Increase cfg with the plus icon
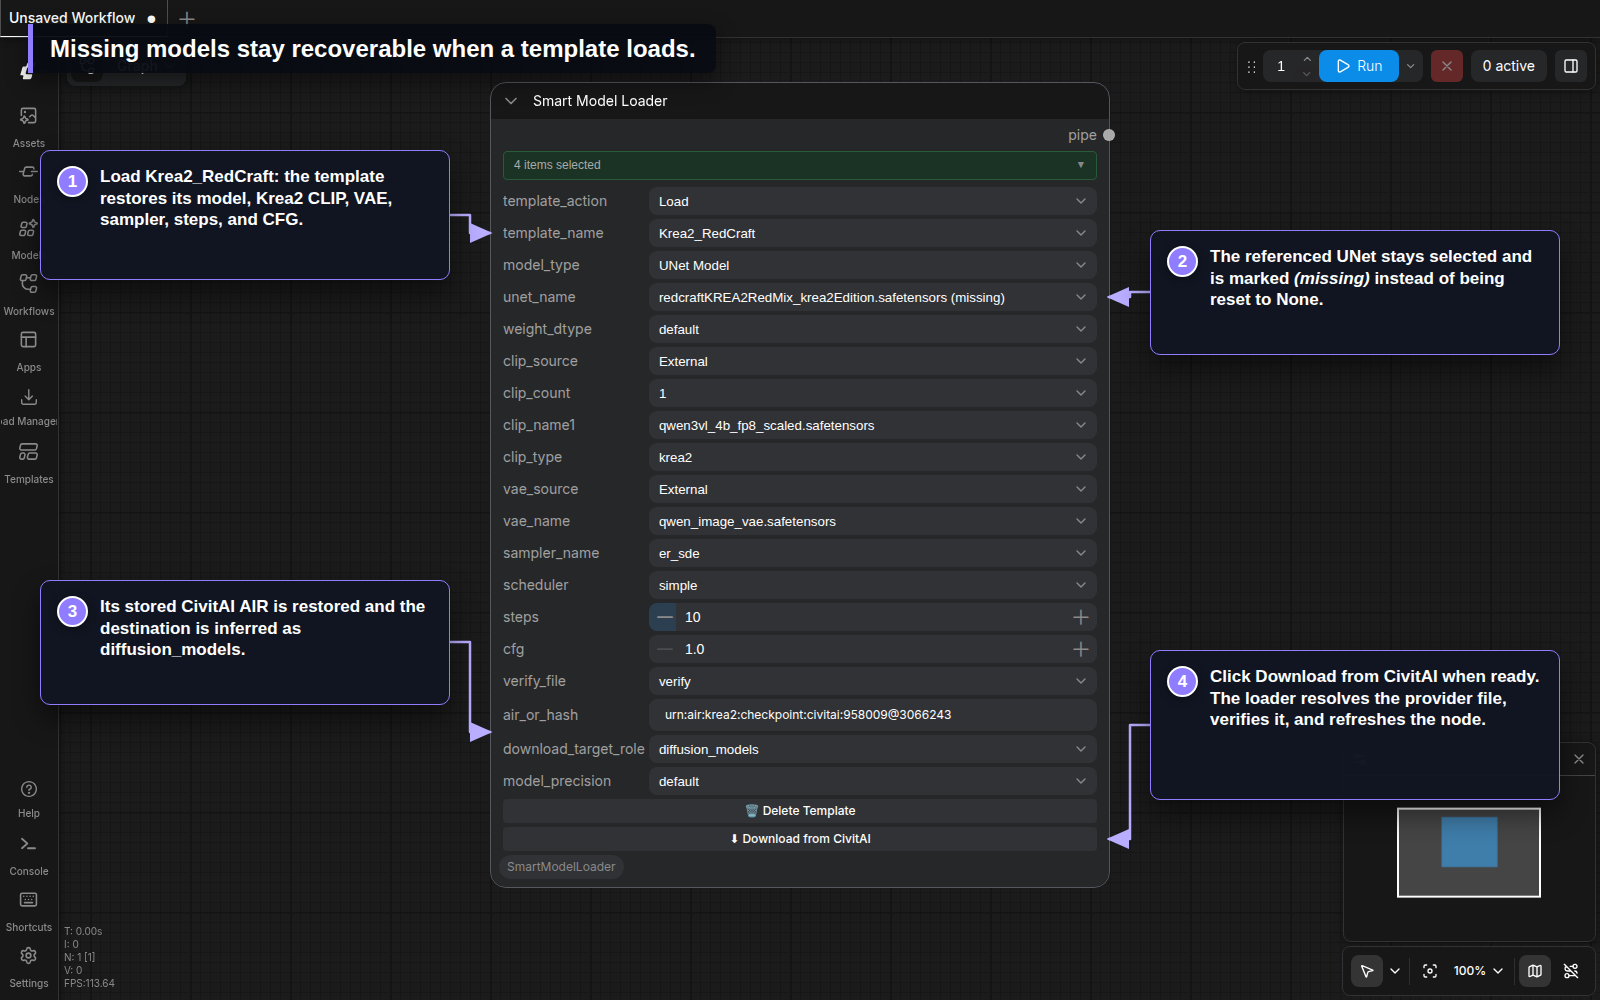Screen dimensions: 1600x1000 (1081, 649)
